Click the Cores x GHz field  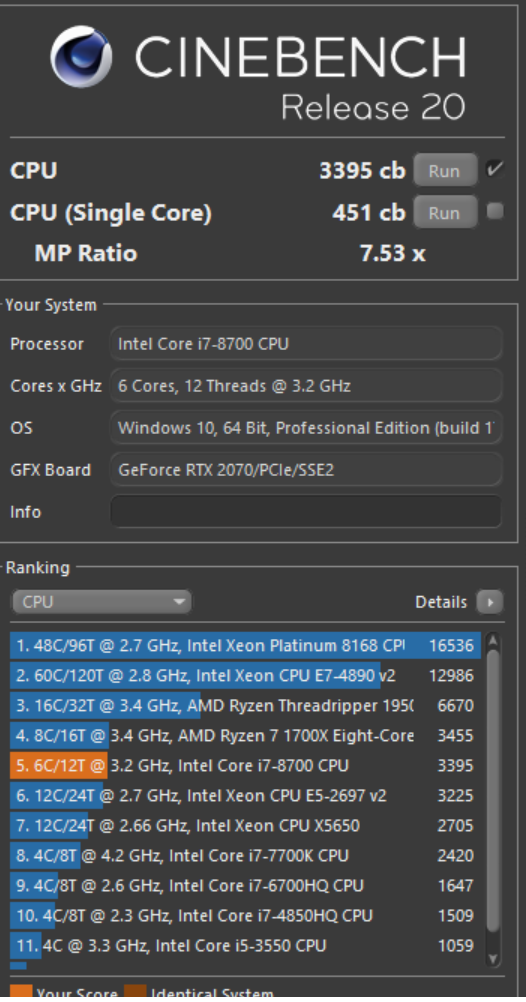point(306,386)
